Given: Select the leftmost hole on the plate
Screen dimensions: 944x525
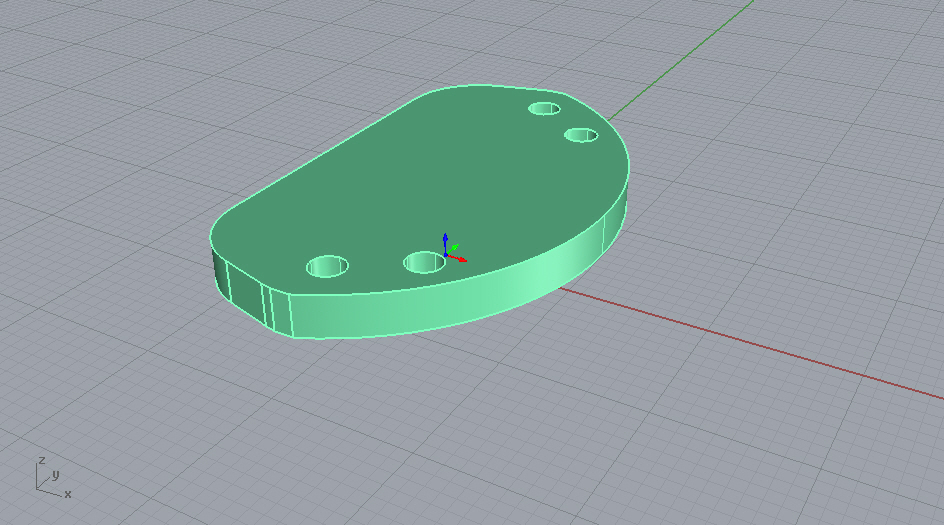Looking at the screenshot, I should (327, 266).
